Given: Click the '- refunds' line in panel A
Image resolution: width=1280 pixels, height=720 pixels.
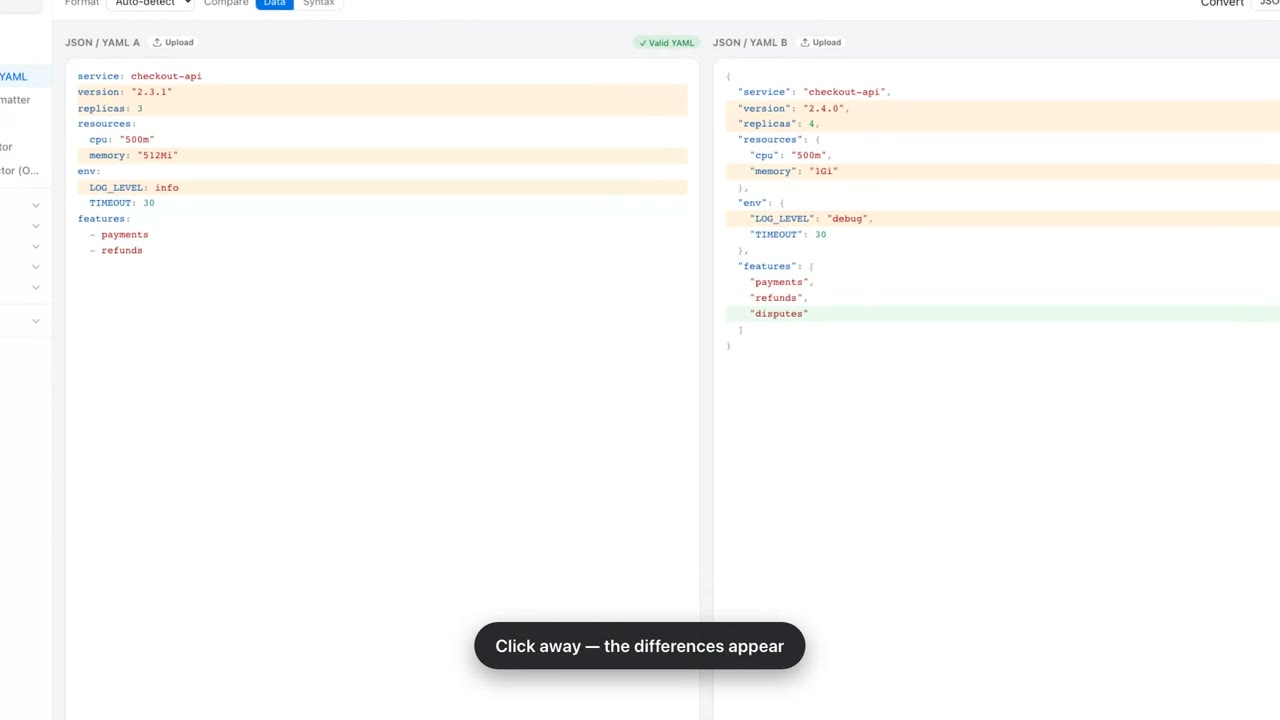Looking at the screenshot, I should click(116, 250).
